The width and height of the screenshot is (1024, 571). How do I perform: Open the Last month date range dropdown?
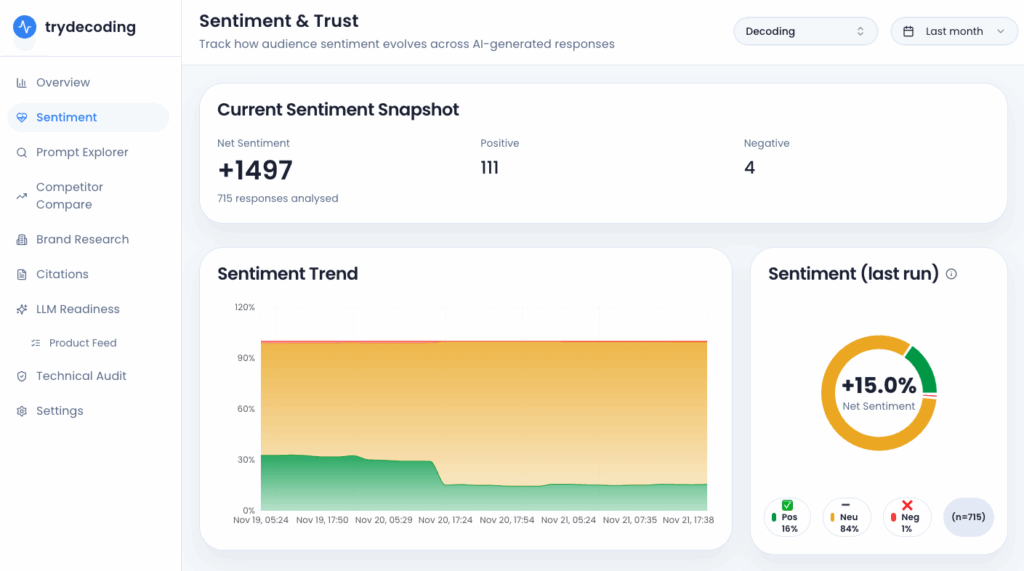click(954, 31)
